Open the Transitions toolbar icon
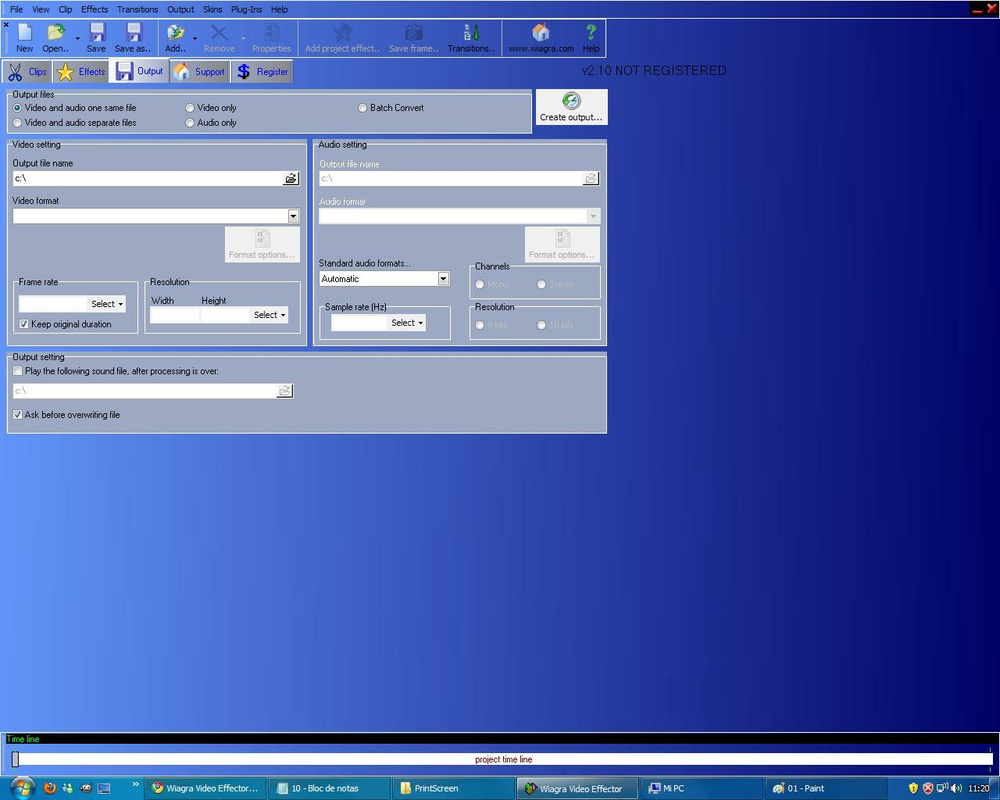Screen dimensions: 1000x800 pos(471,38)
